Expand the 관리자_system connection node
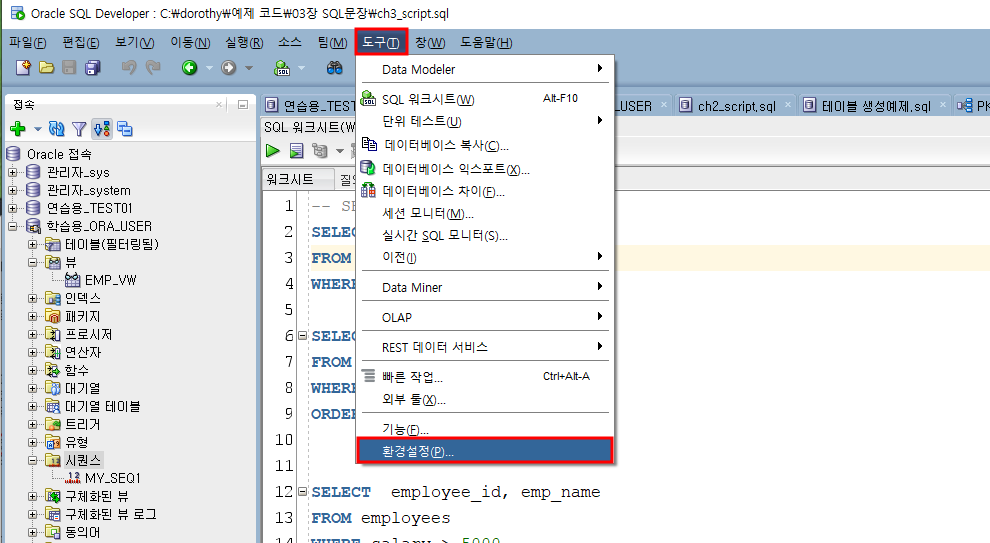 pos(13,190)
